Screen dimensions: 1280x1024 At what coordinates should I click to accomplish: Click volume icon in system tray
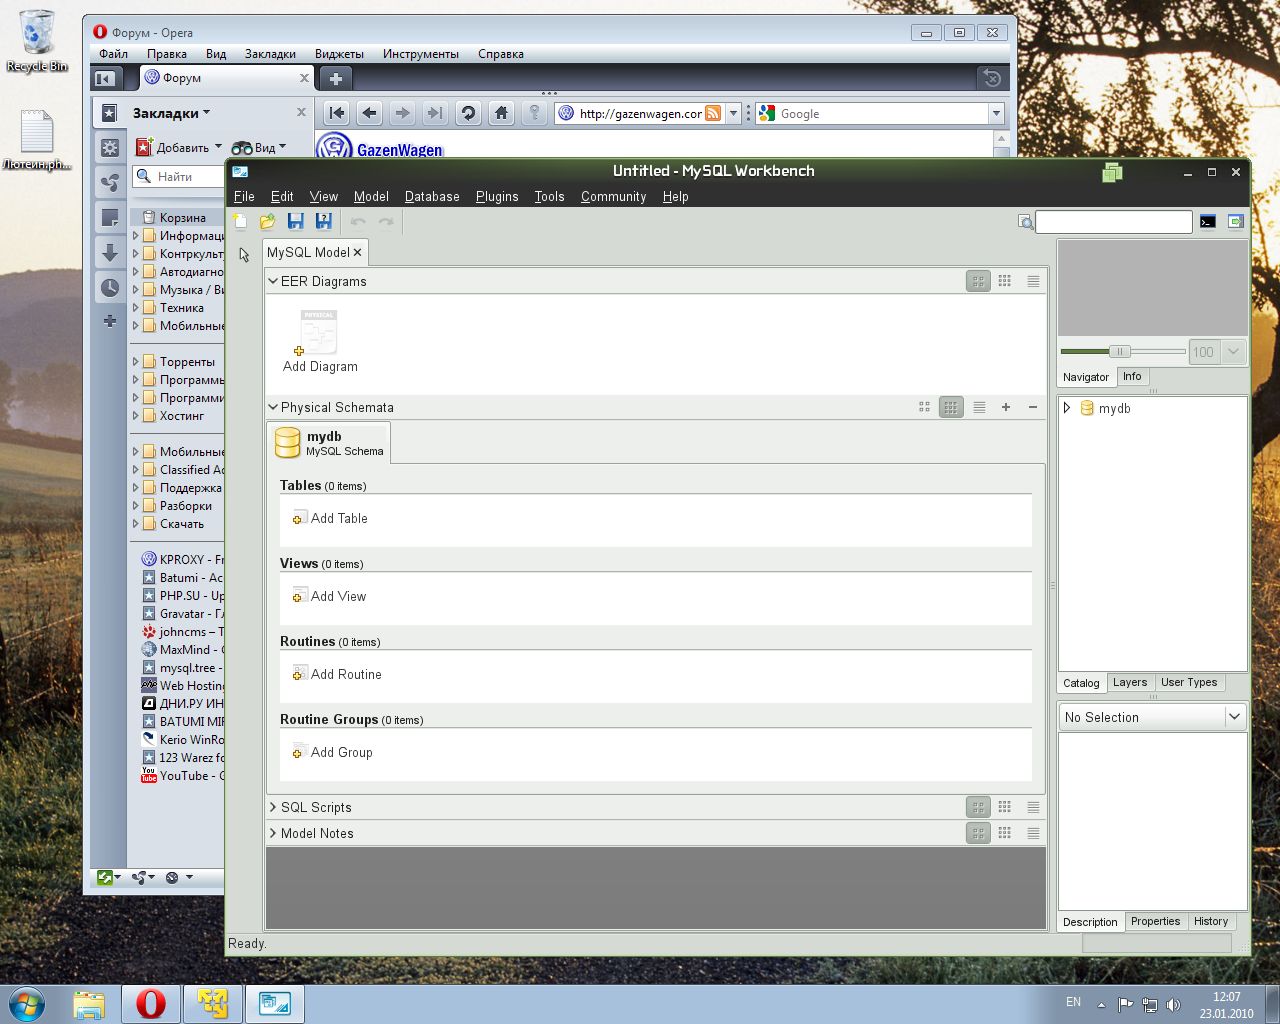(1174, 1004)
